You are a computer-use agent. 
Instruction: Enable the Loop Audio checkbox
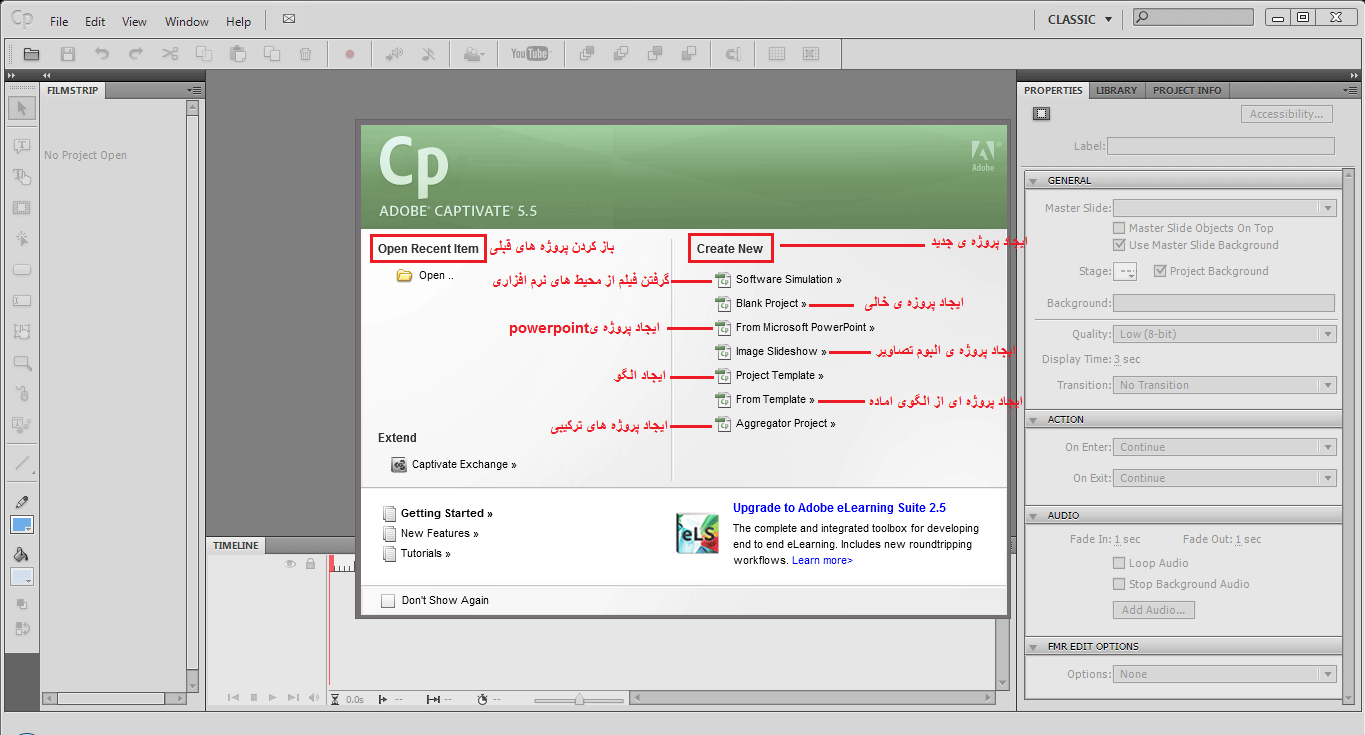tap(1119, 563)
